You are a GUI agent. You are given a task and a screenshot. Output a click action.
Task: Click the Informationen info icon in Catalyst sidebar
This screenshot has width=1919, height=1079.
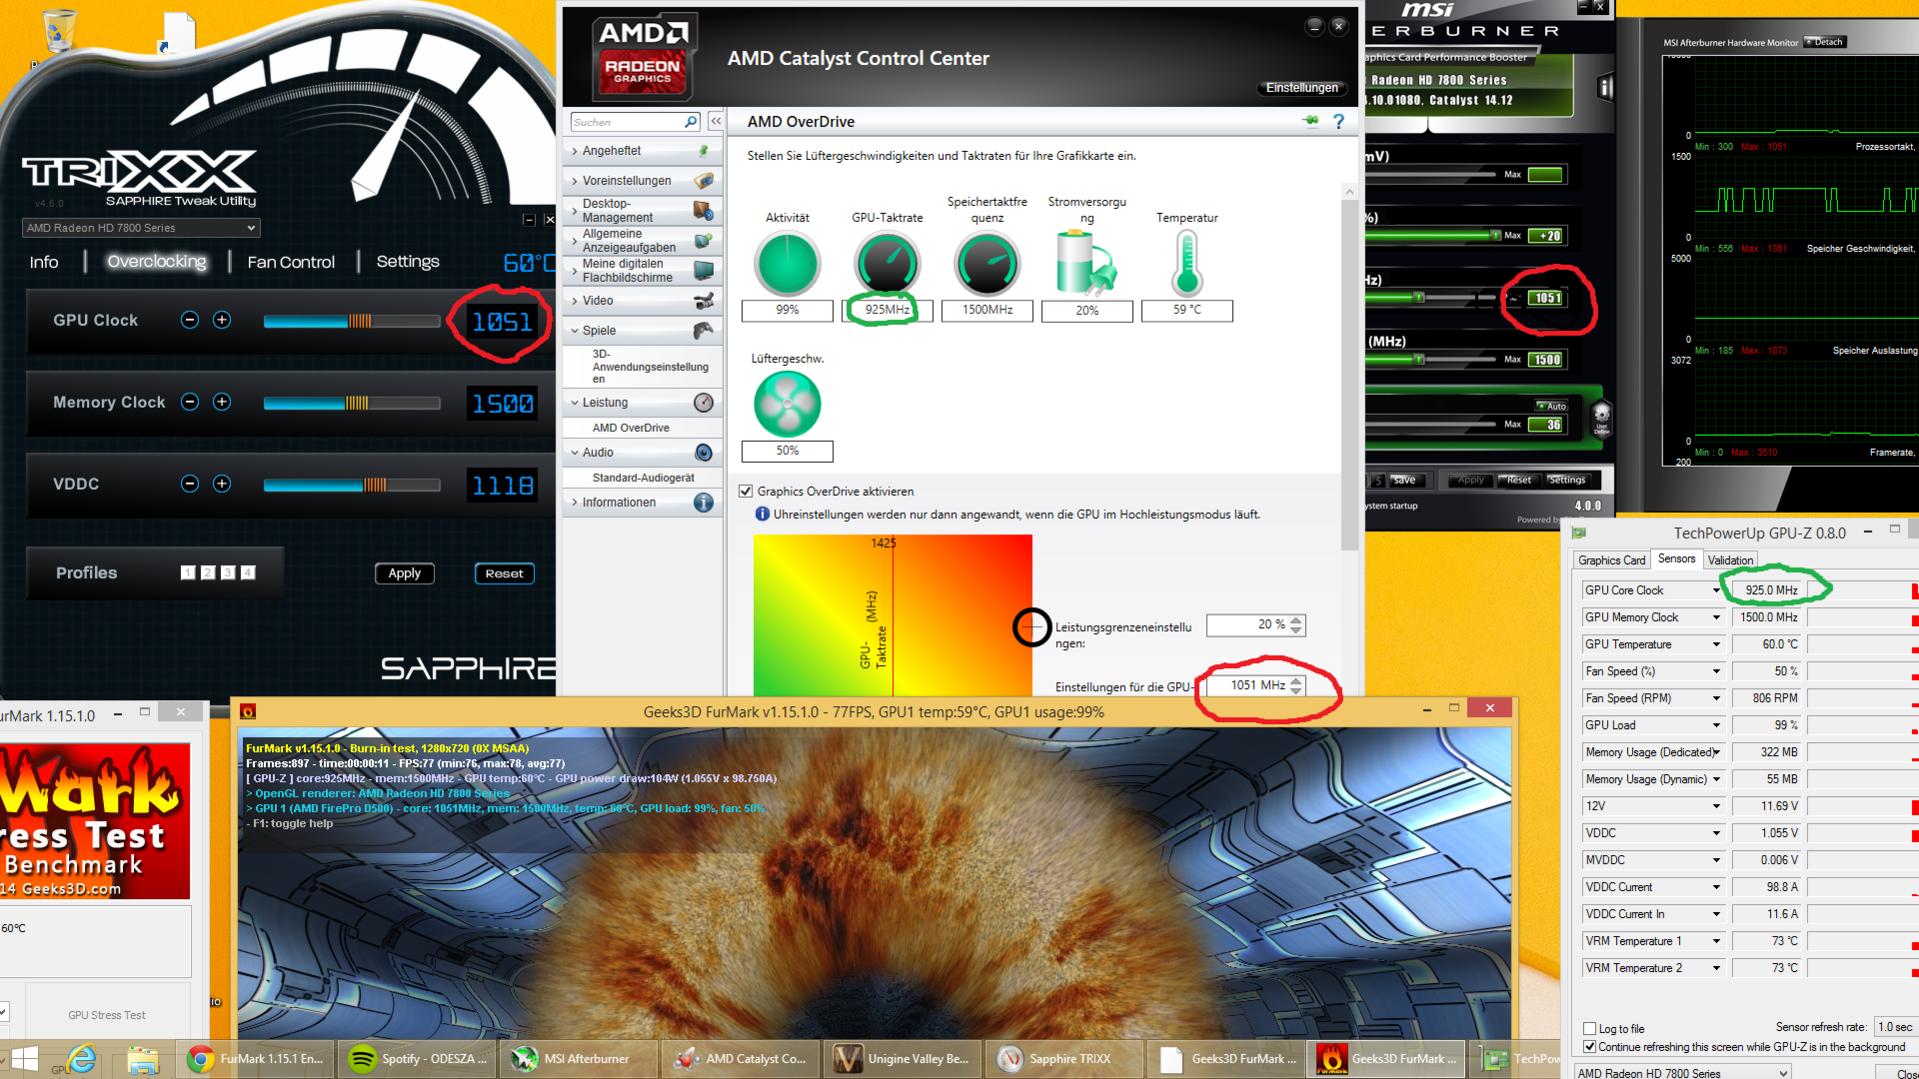click(x=703, y=503)
